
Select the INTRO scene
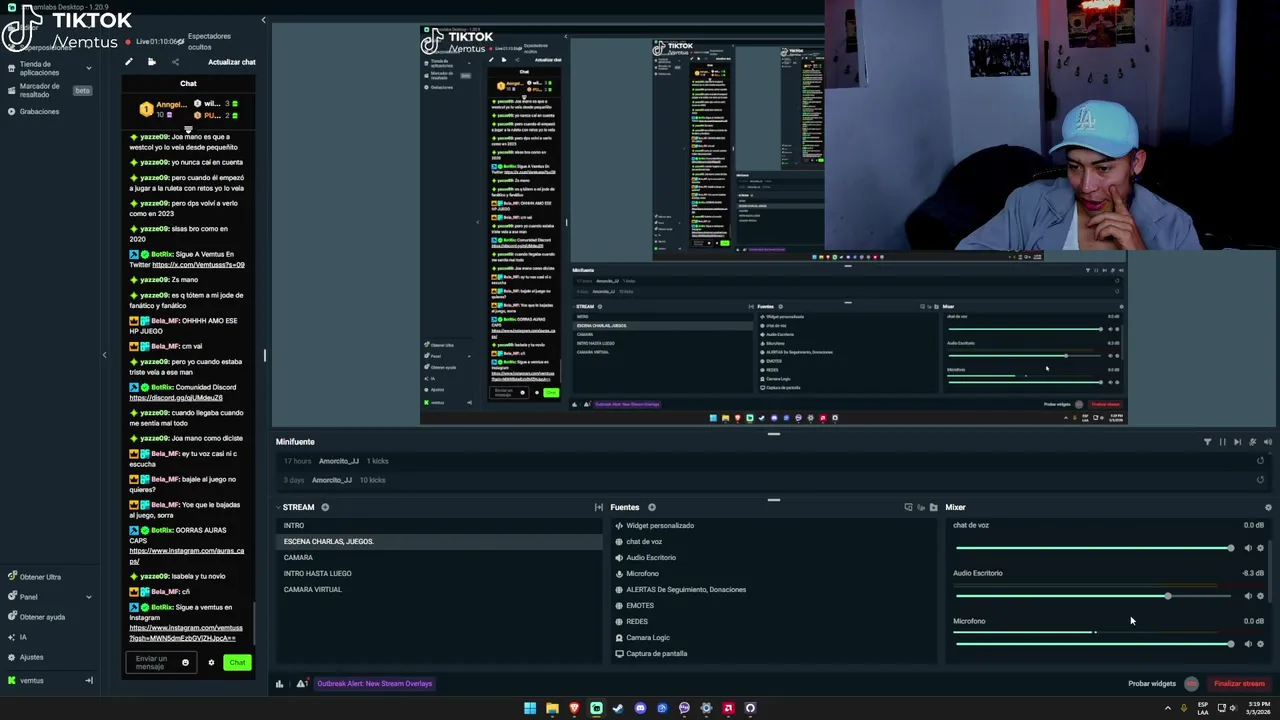click(440, 526)
